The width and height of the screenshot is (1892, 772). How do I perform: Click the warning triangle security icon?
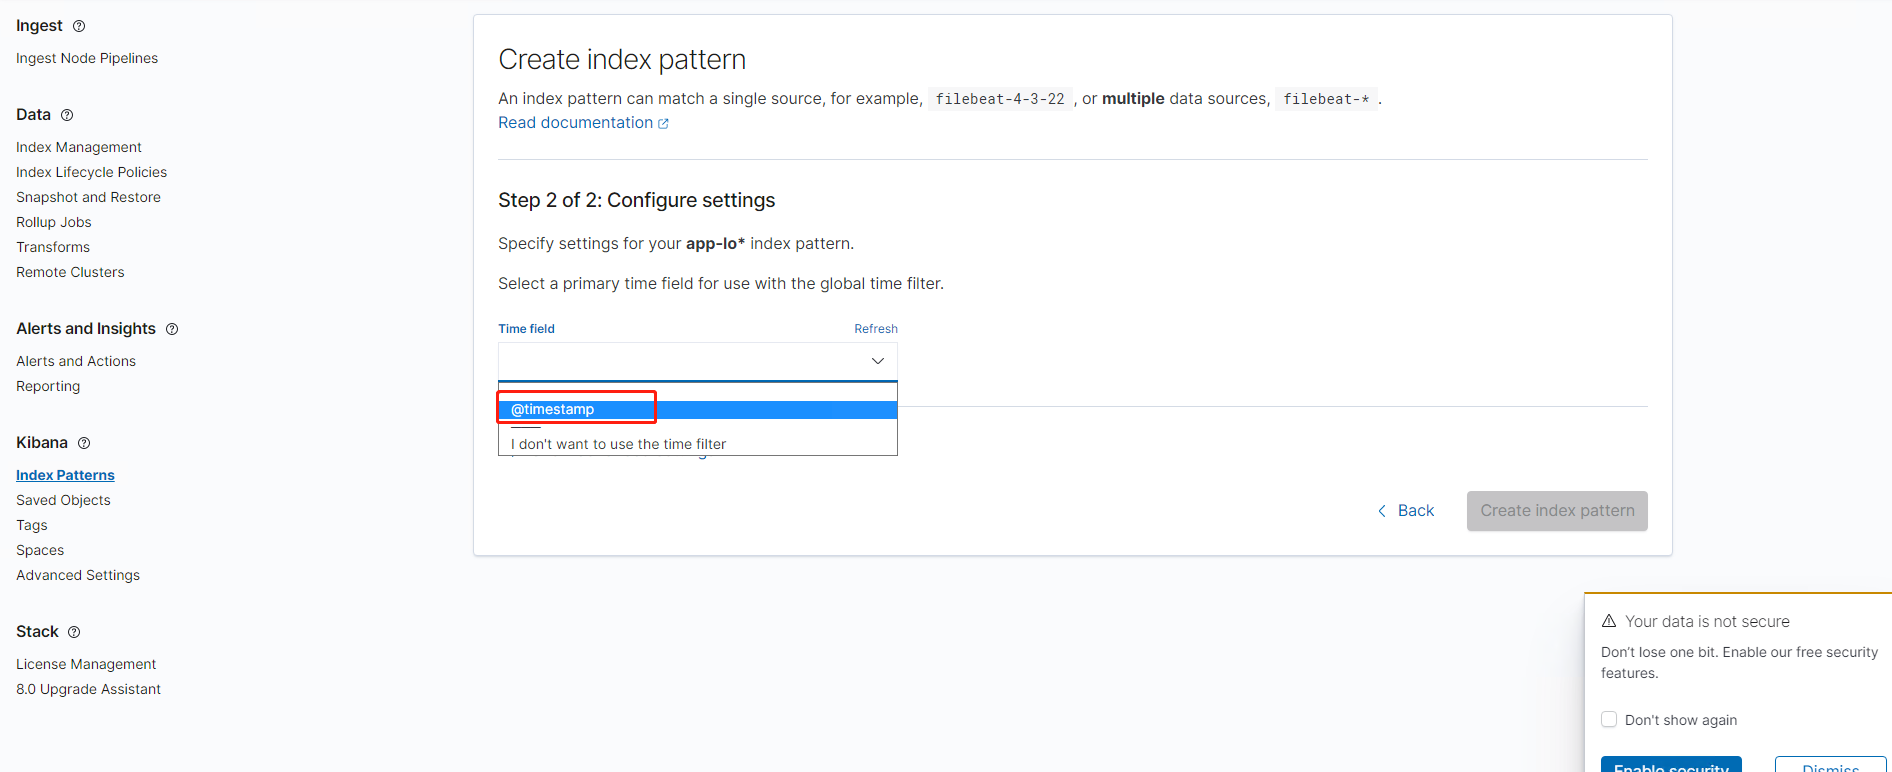(1609, 621)
